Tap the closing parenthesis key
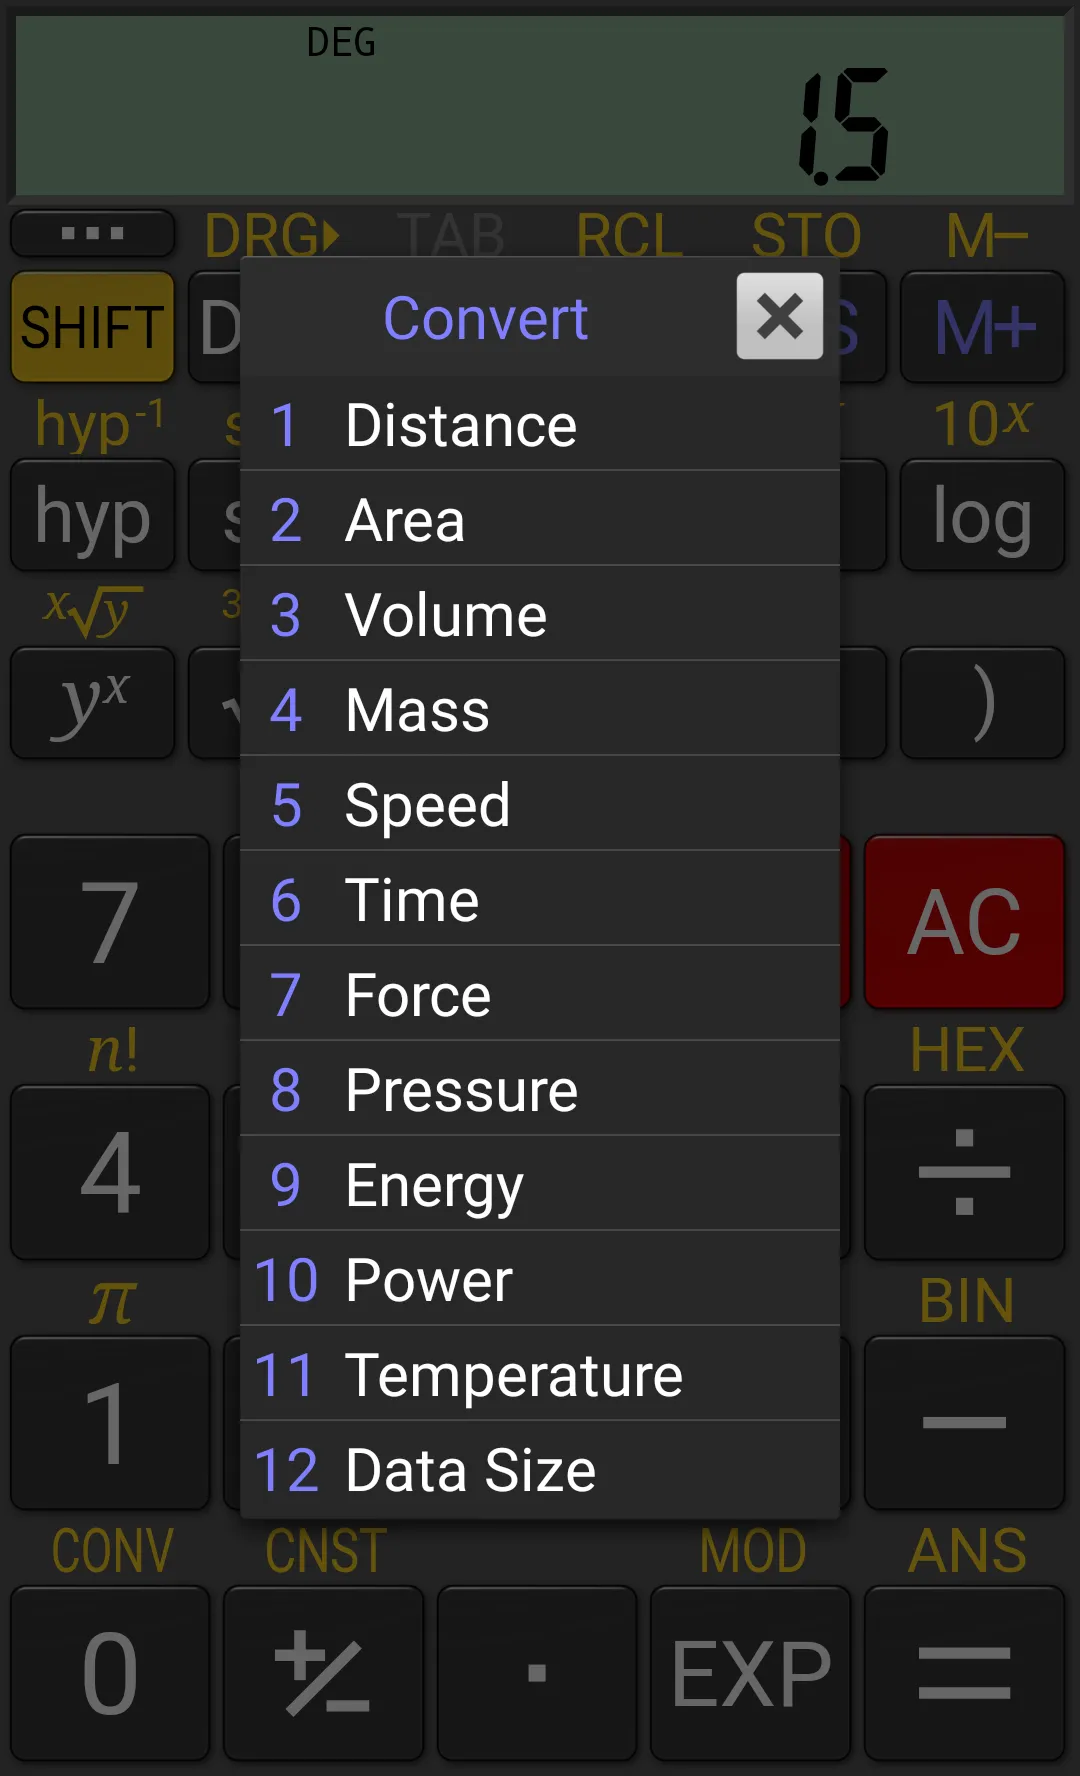The height and width of the screenshot is (1776, 1080). (981, 702)
